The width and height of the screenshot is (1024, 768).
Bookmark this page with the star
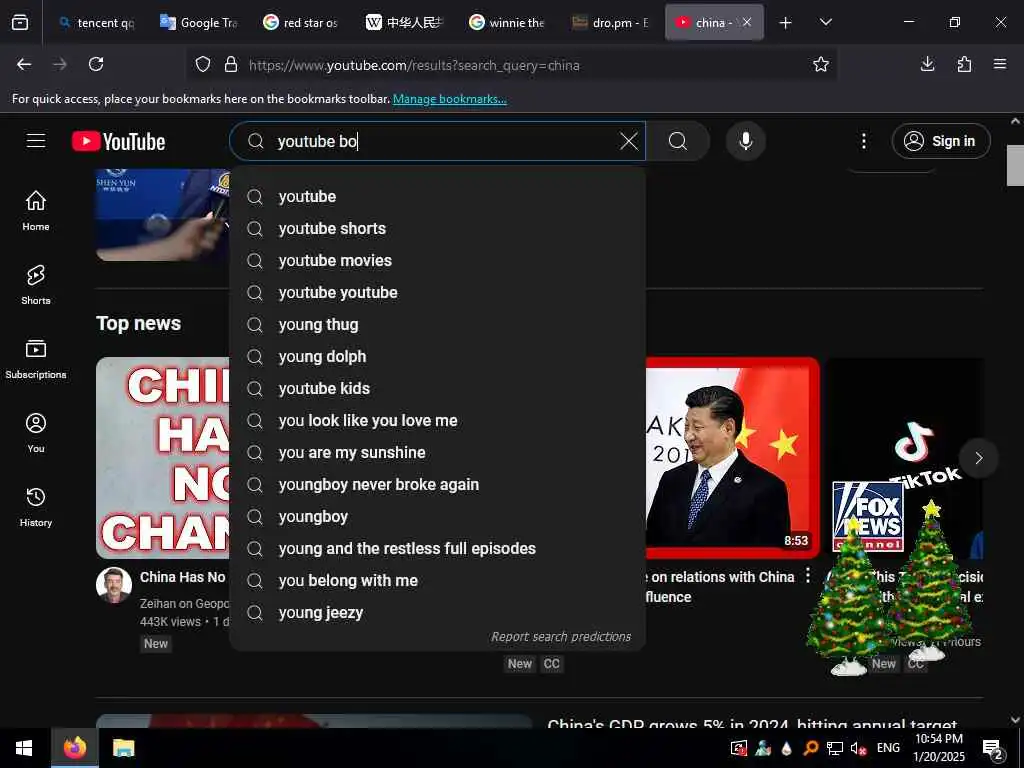(x=820, y=64)
